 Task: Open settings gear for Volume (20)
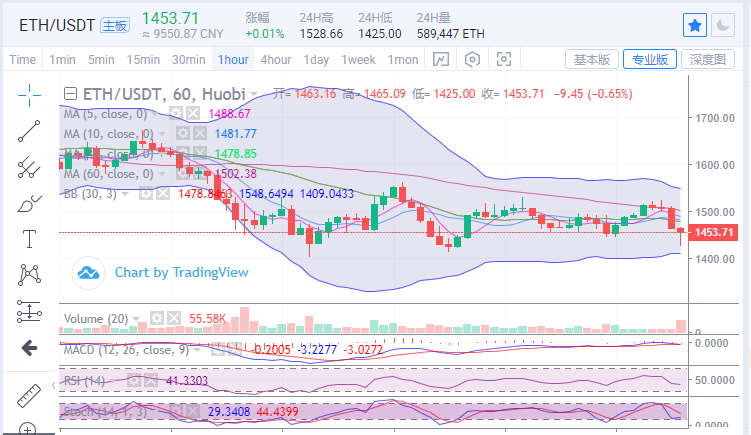click(x=157, y=318)
